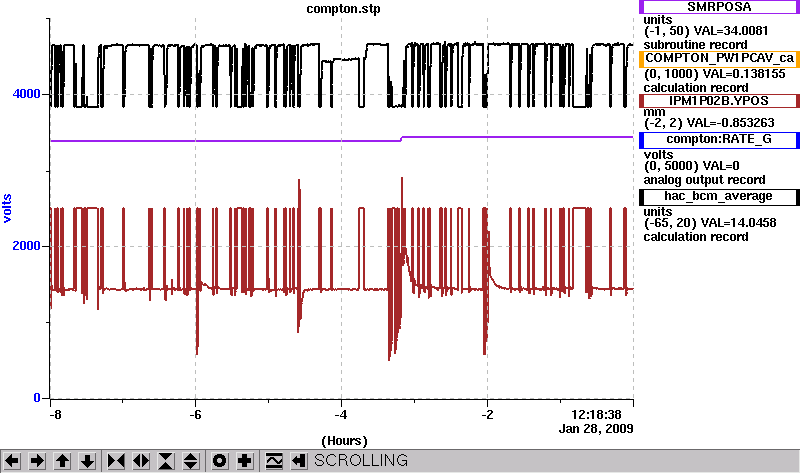
Task: Pan the plot right with the right arrow
Action: point(37,461)
